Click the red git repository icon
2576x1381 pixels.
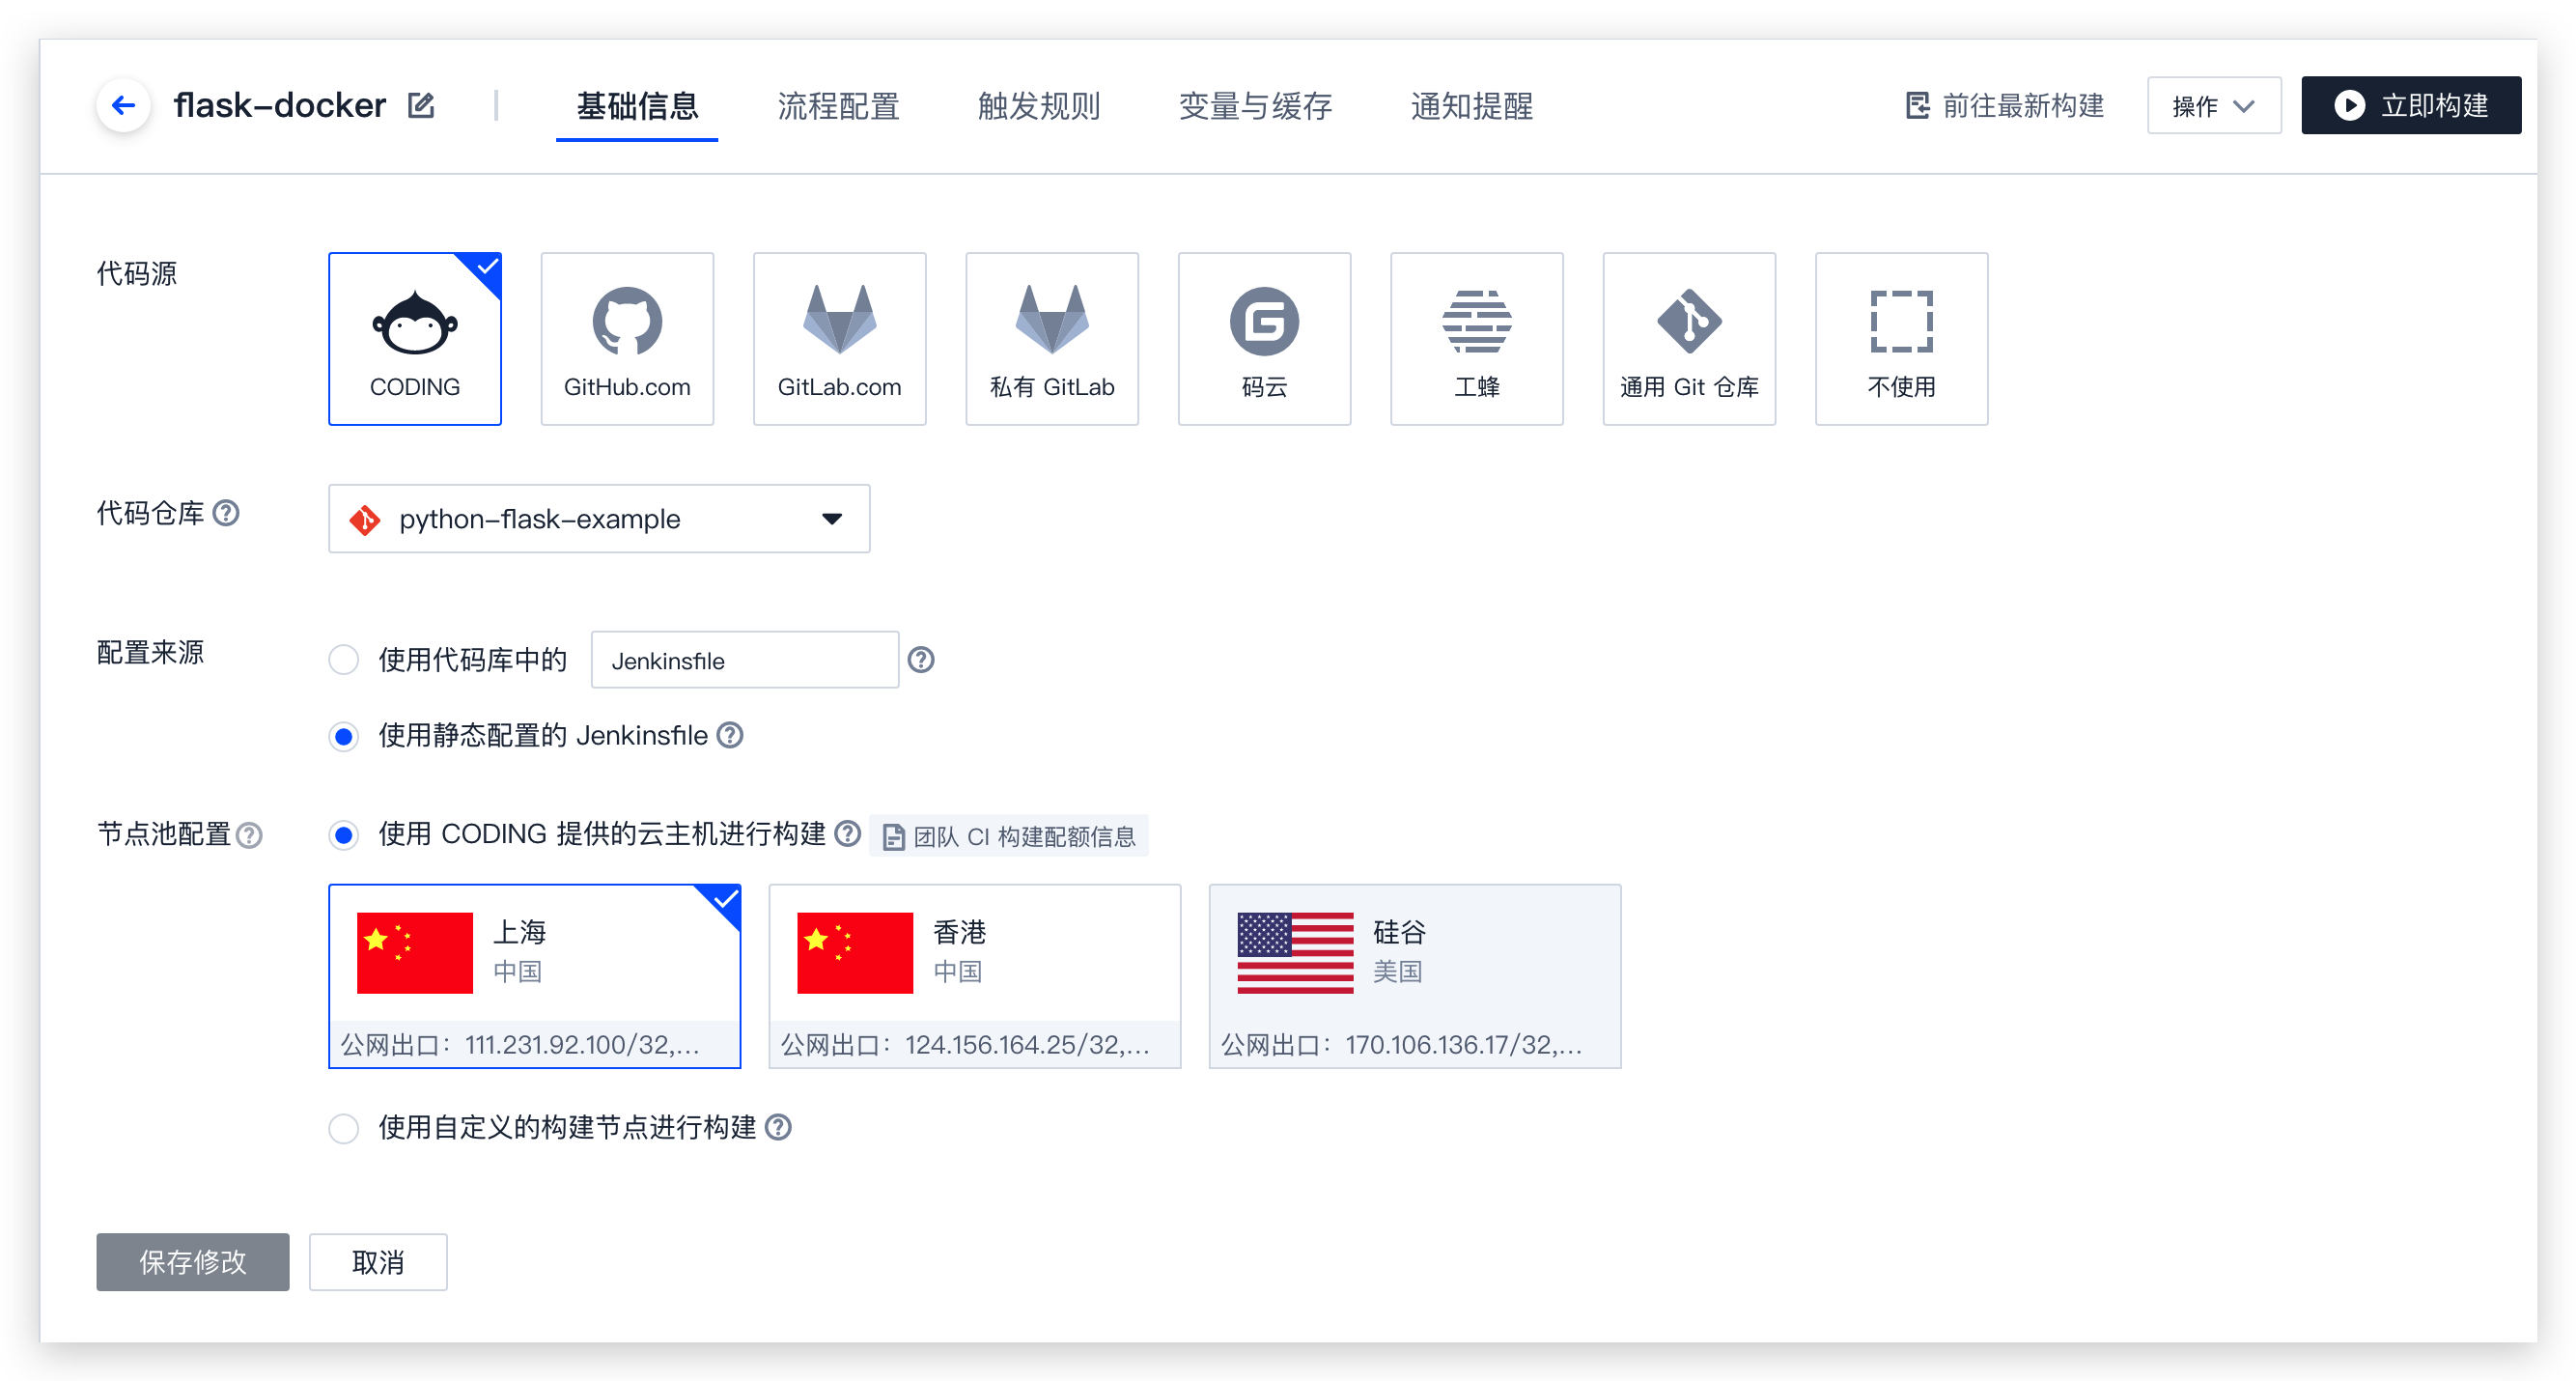click(x=365, y=519)
